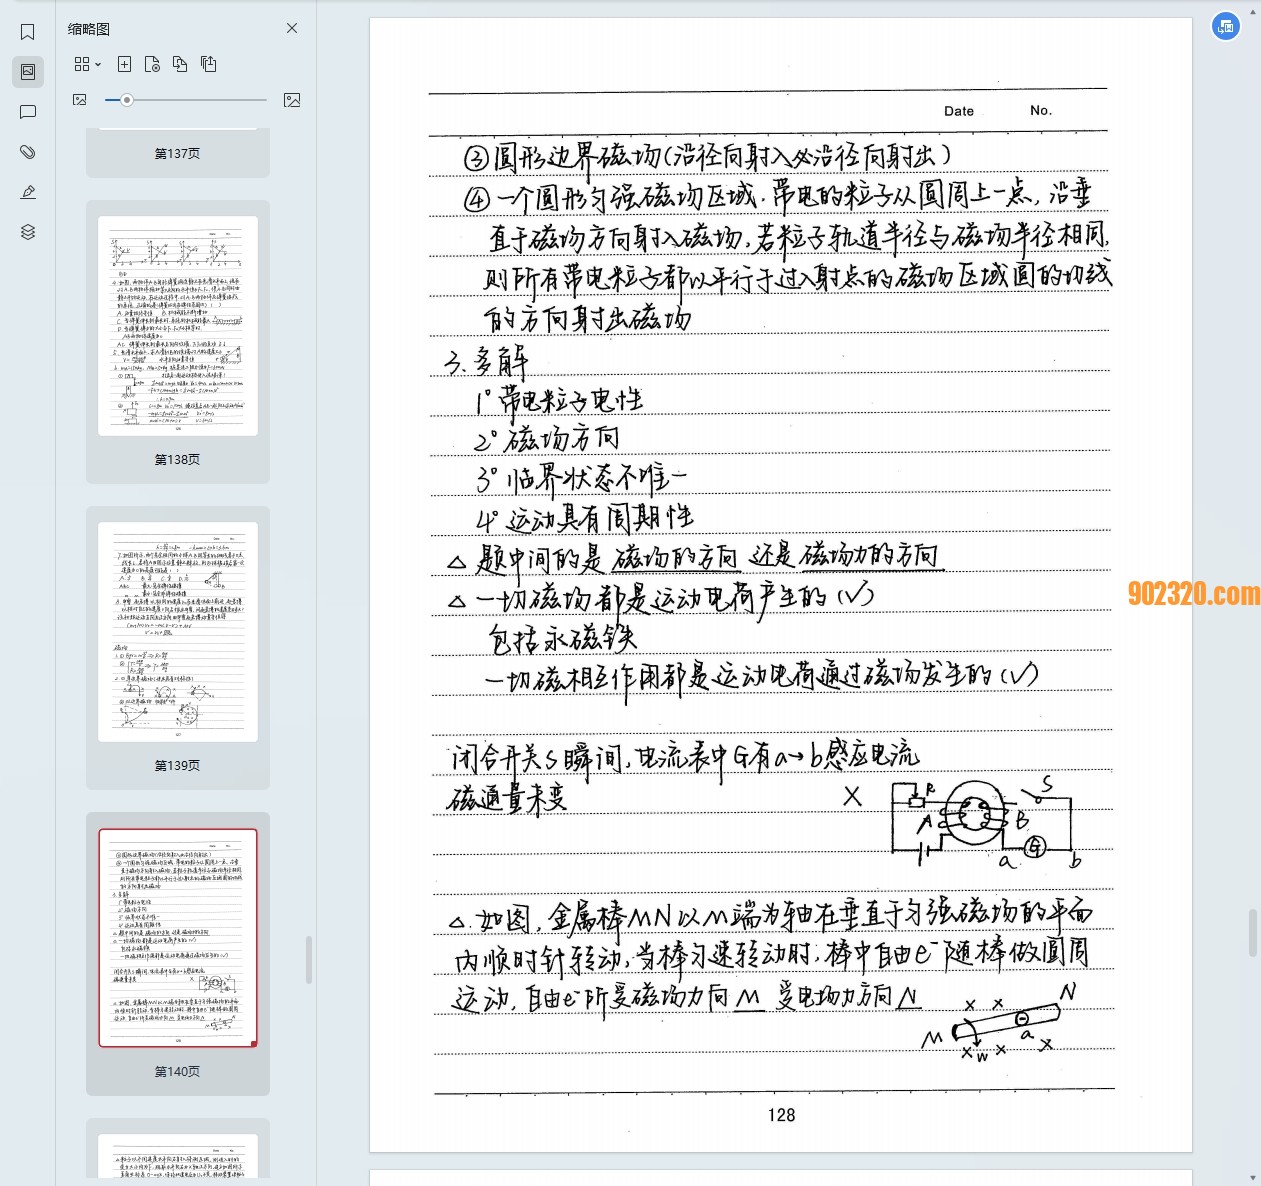Viewport: 1261px width, 1186px height.
Task: Open the signature pen panel
Action: [x=28, y=192]
